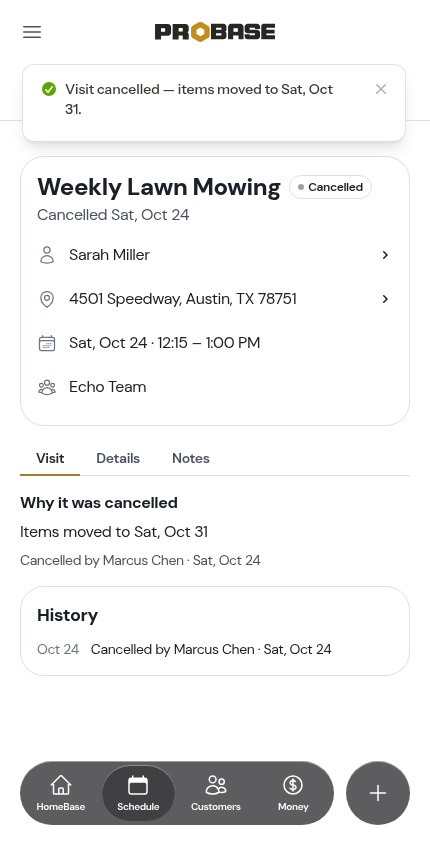
Task: Click the person icon beside Sarah Miller
Action: [x=47, y=255]
